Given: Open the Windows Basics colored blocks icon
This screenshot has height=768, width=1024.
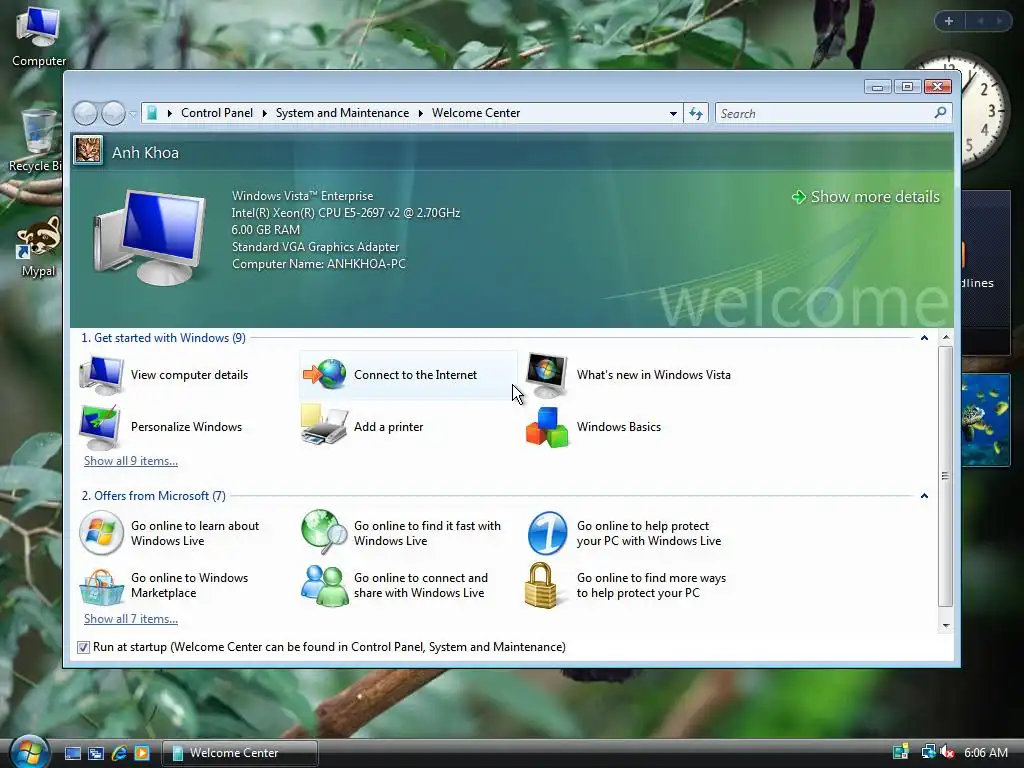Looking at the screenshot, I should (547, 427).
